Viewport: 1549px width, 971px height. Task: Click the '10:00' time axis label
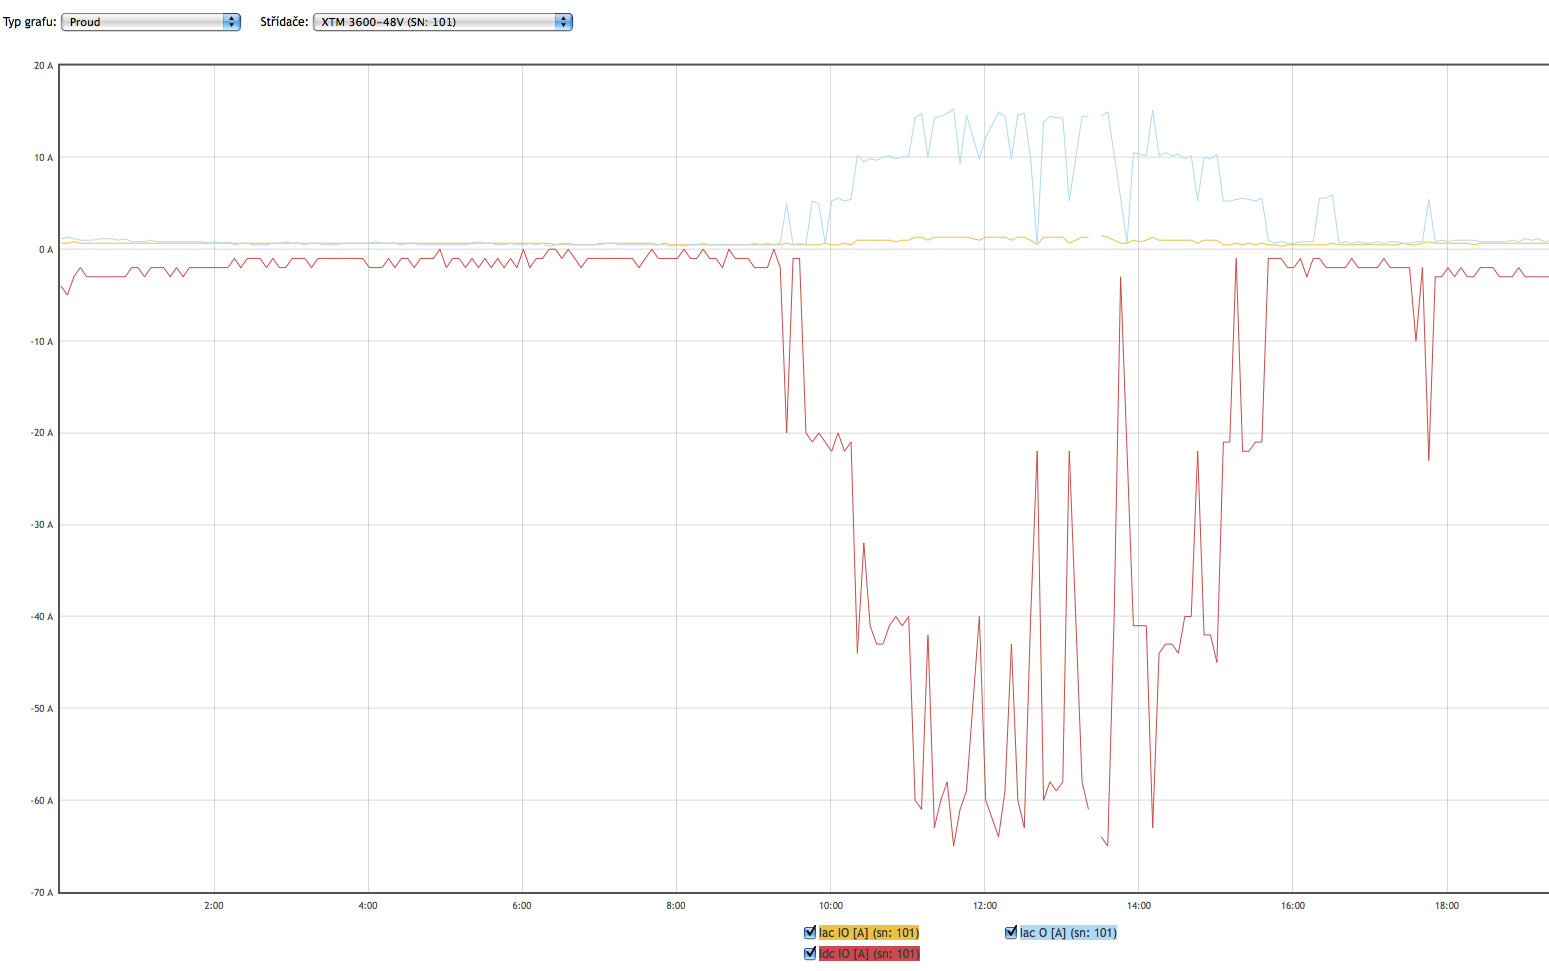831,906
